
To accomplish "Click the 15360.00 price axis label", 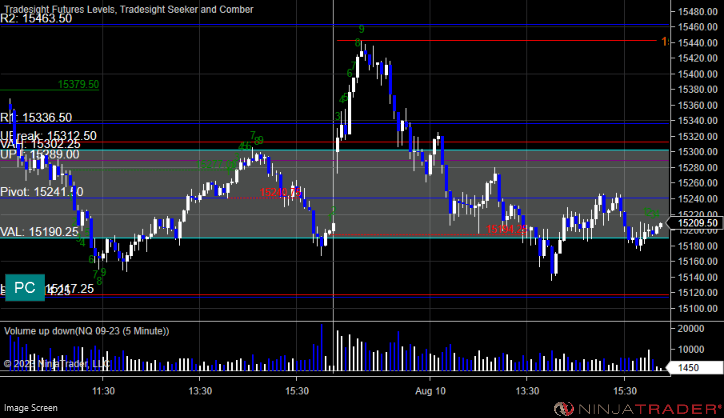I will click(x=698, y=106).
